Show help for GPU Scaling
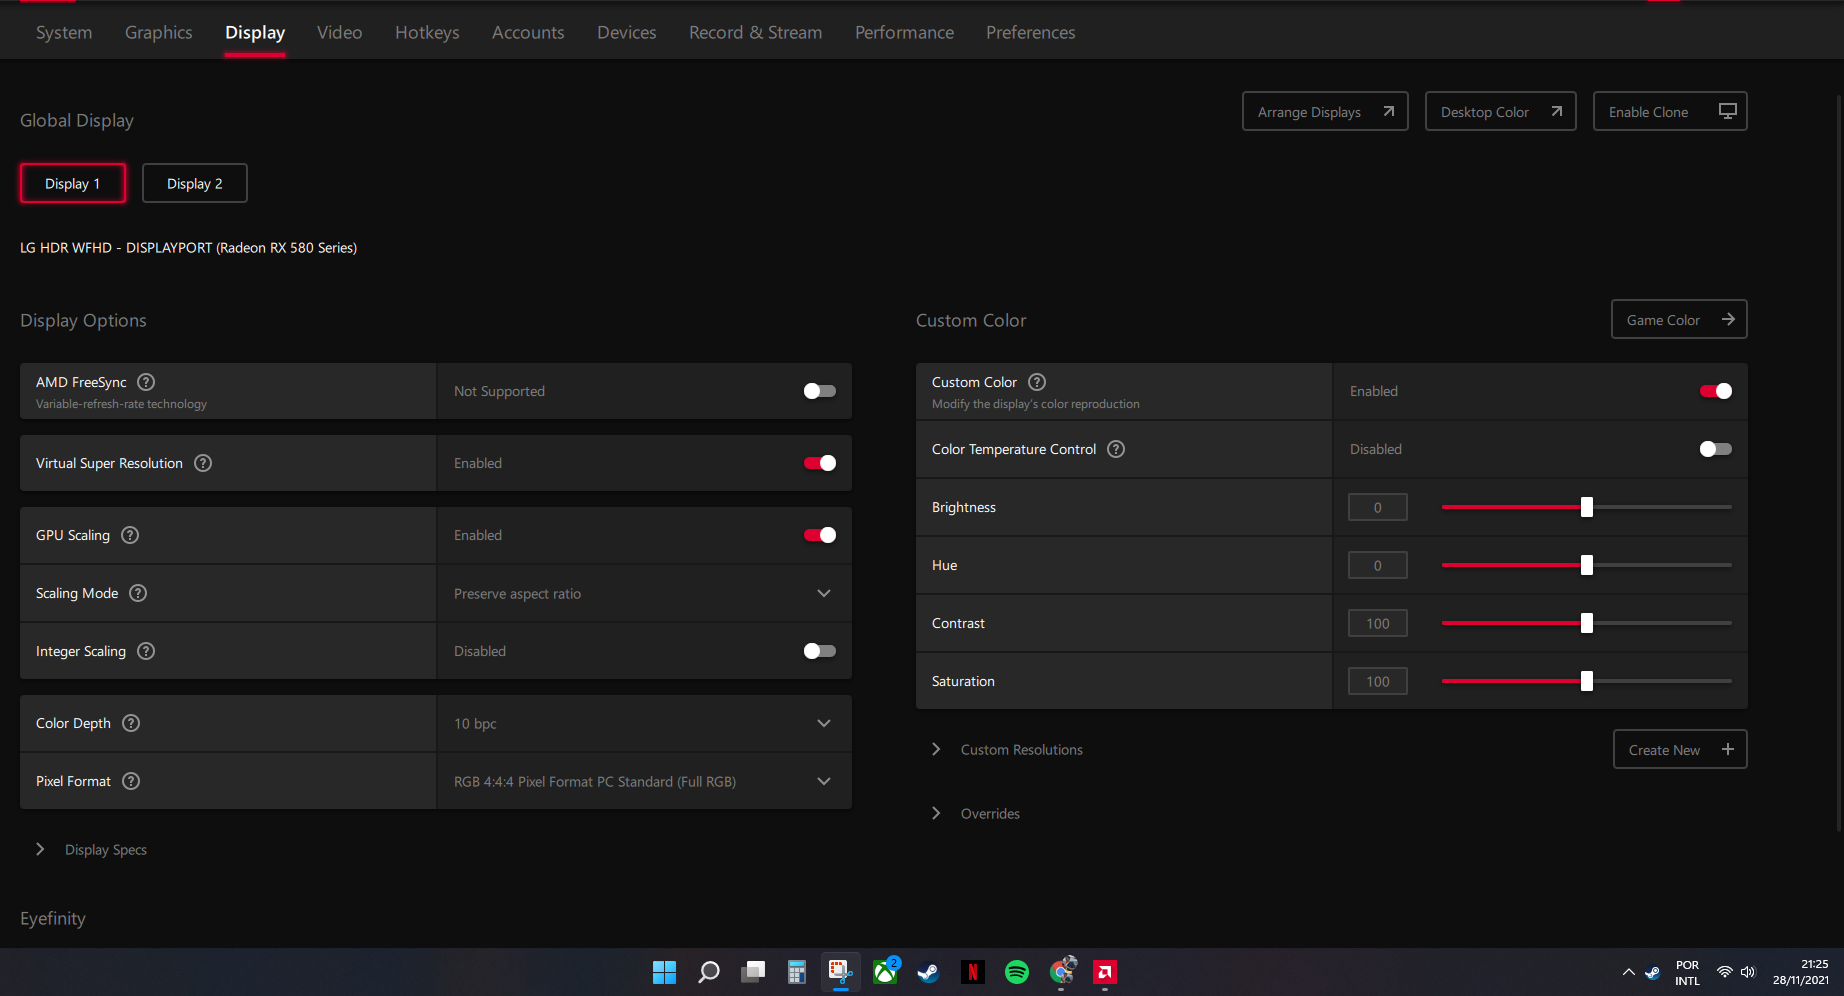1844x996 pixels. (130, 535)
